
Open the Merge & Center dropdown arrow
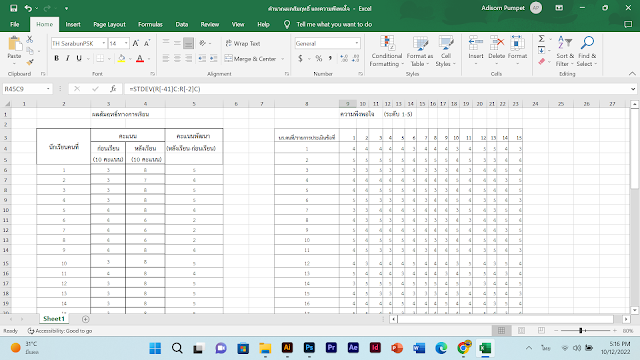click(282, 59)
